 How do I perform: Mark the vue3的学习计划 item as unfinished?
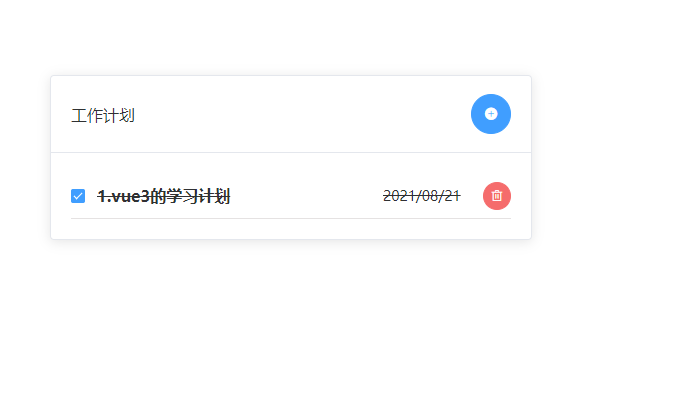[78, 196]
